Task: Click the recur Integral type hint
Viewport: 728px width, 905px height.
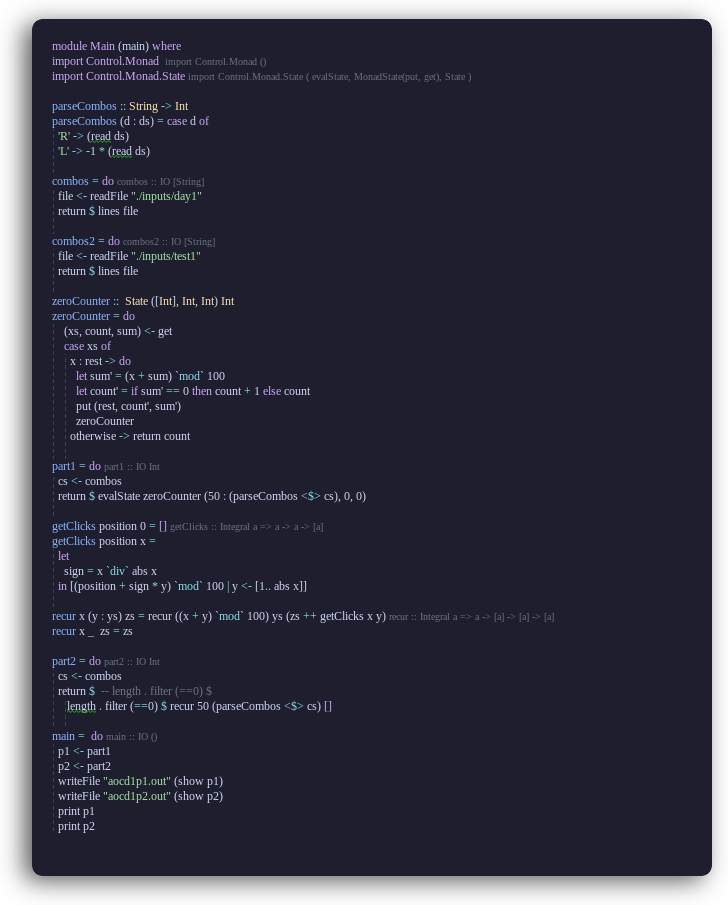Action: (x=471, y=617)
